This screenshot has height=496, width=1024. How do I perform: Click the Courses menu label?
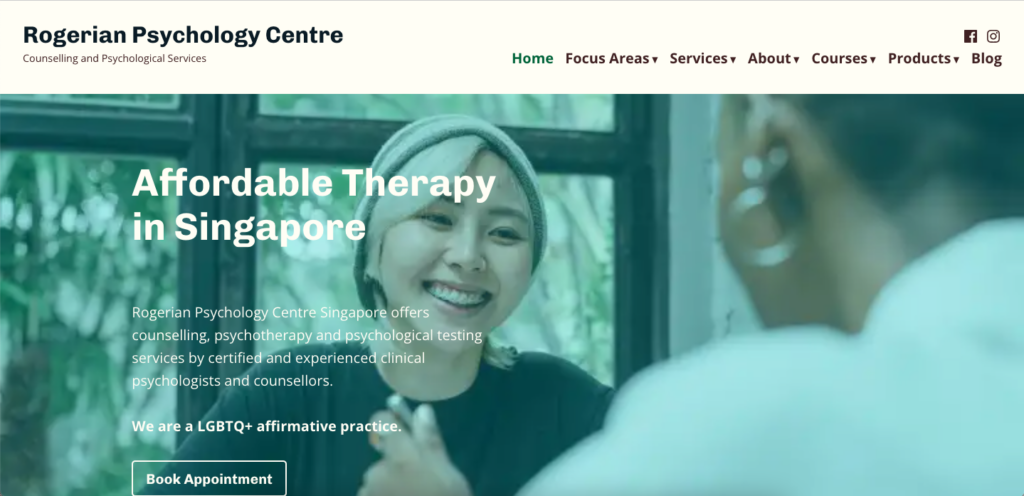[840, 58]
